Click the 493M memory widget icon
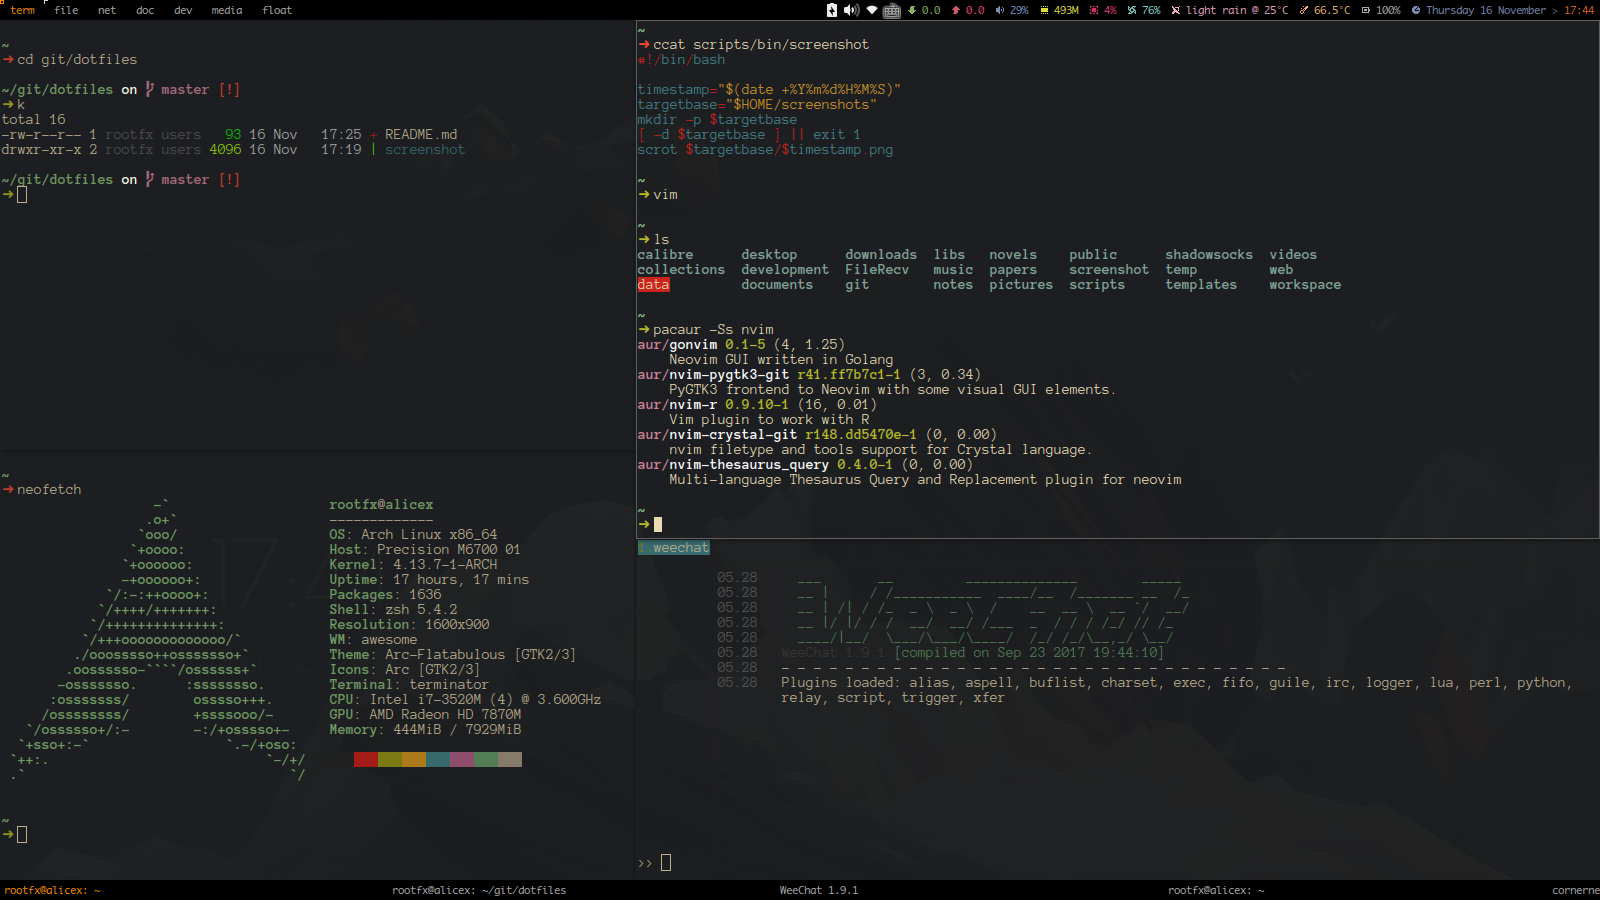This screenshot has height=900, width=1600. (1044, 10)
